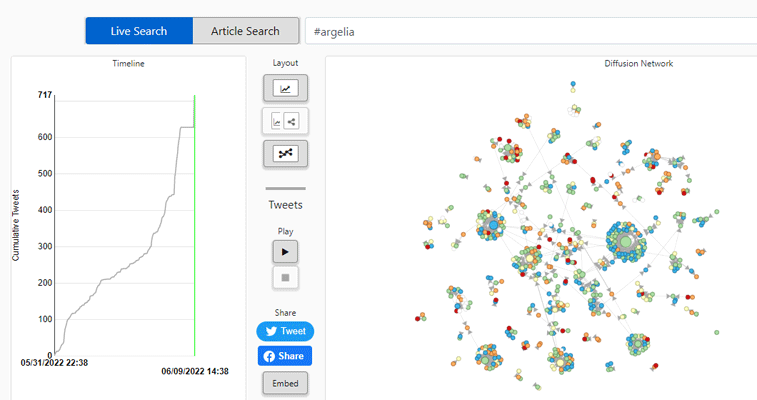Open the Embed option
The width and height of the screenshot is (757, 400).
[x=285, y=384]
